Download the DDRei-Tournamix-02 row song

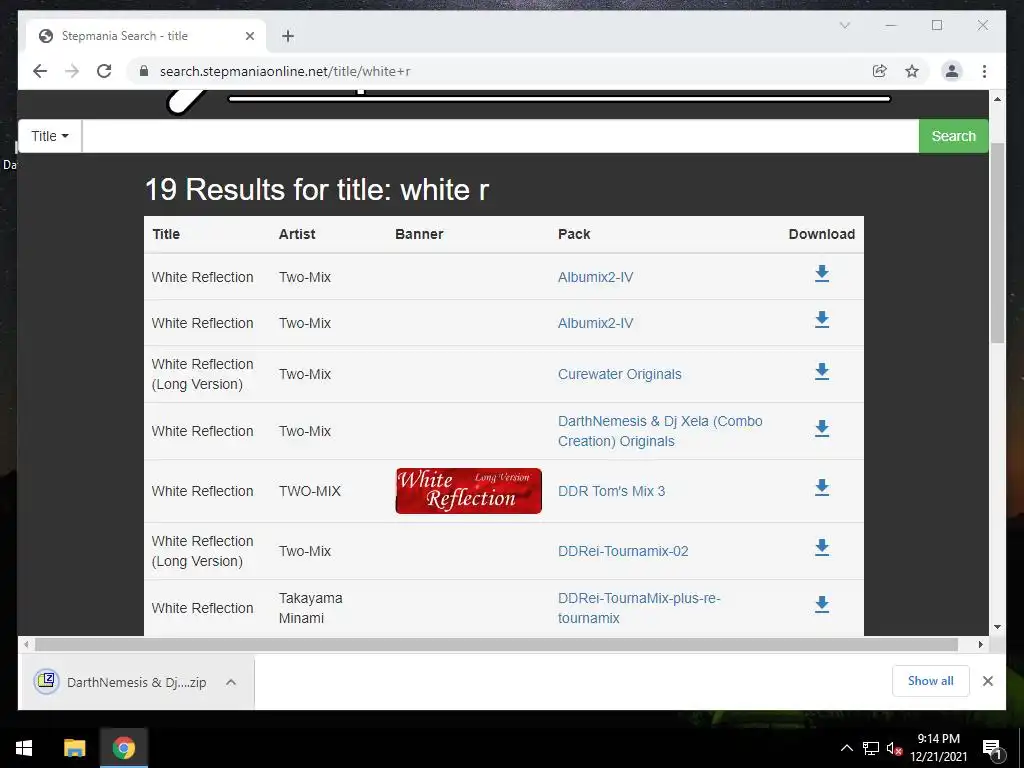(822, 548)
